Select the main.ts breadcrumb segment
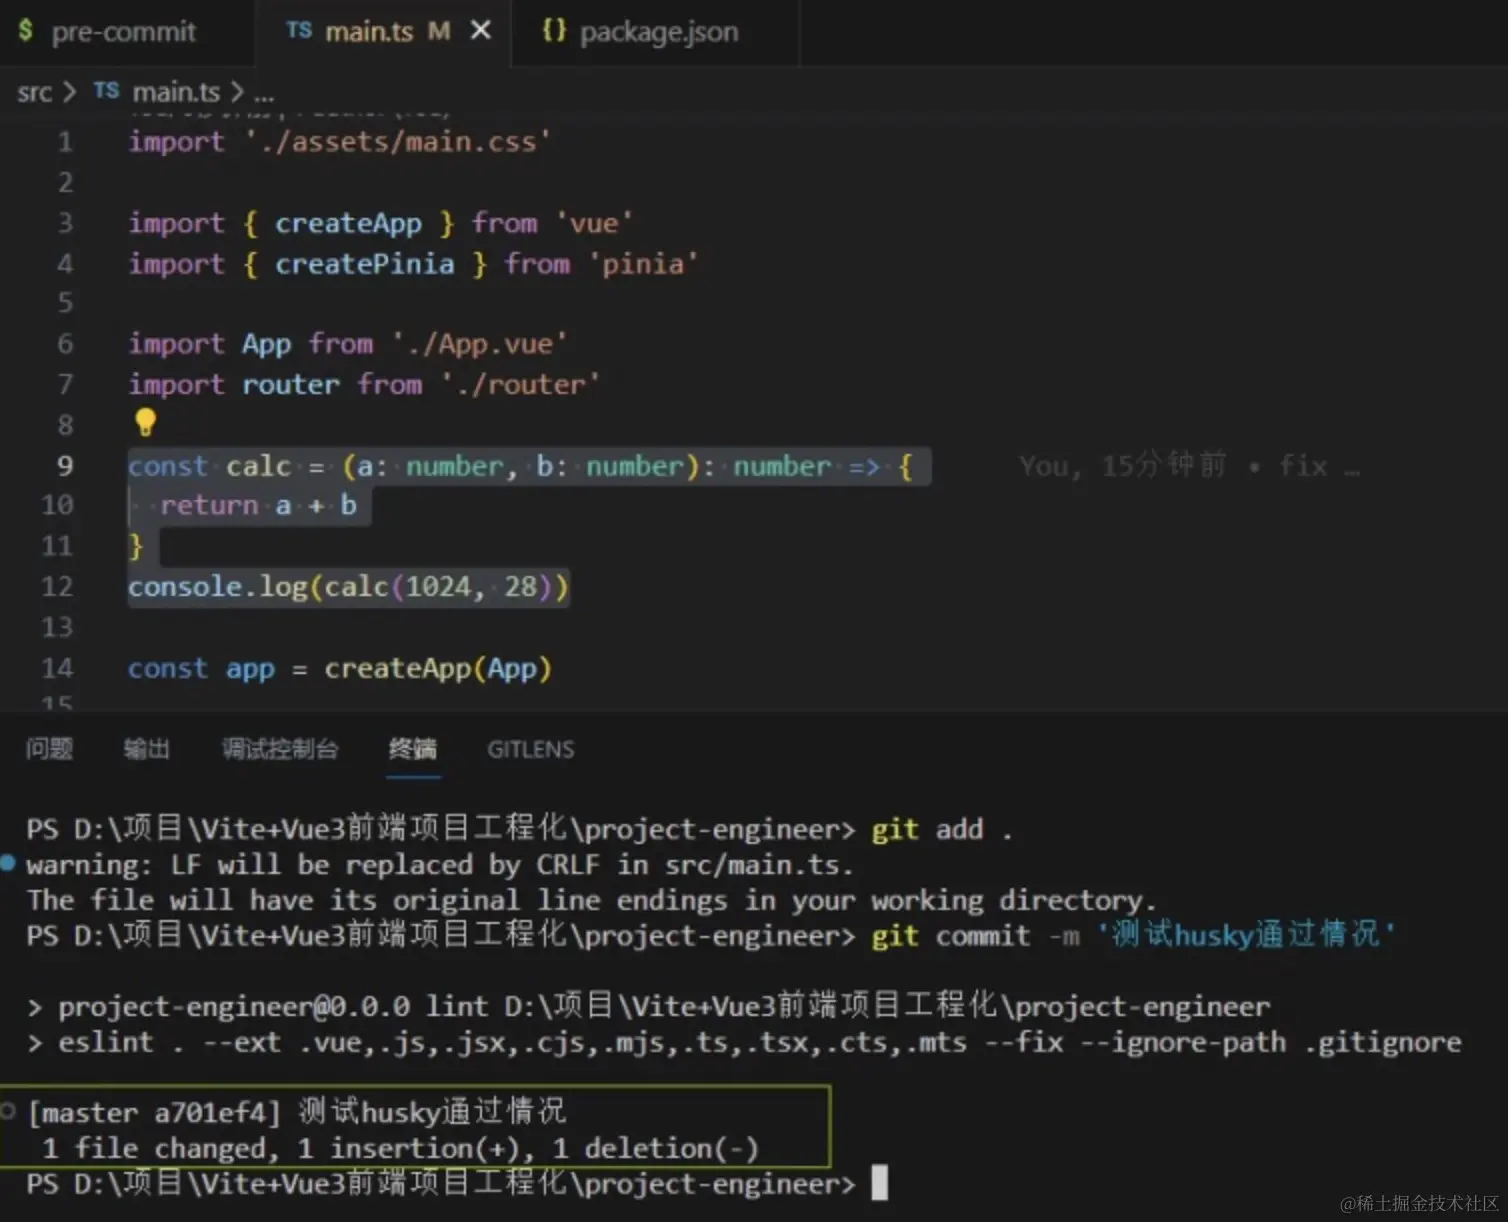The width and height of the screenshot is (1508, 1222). (176, 92)
